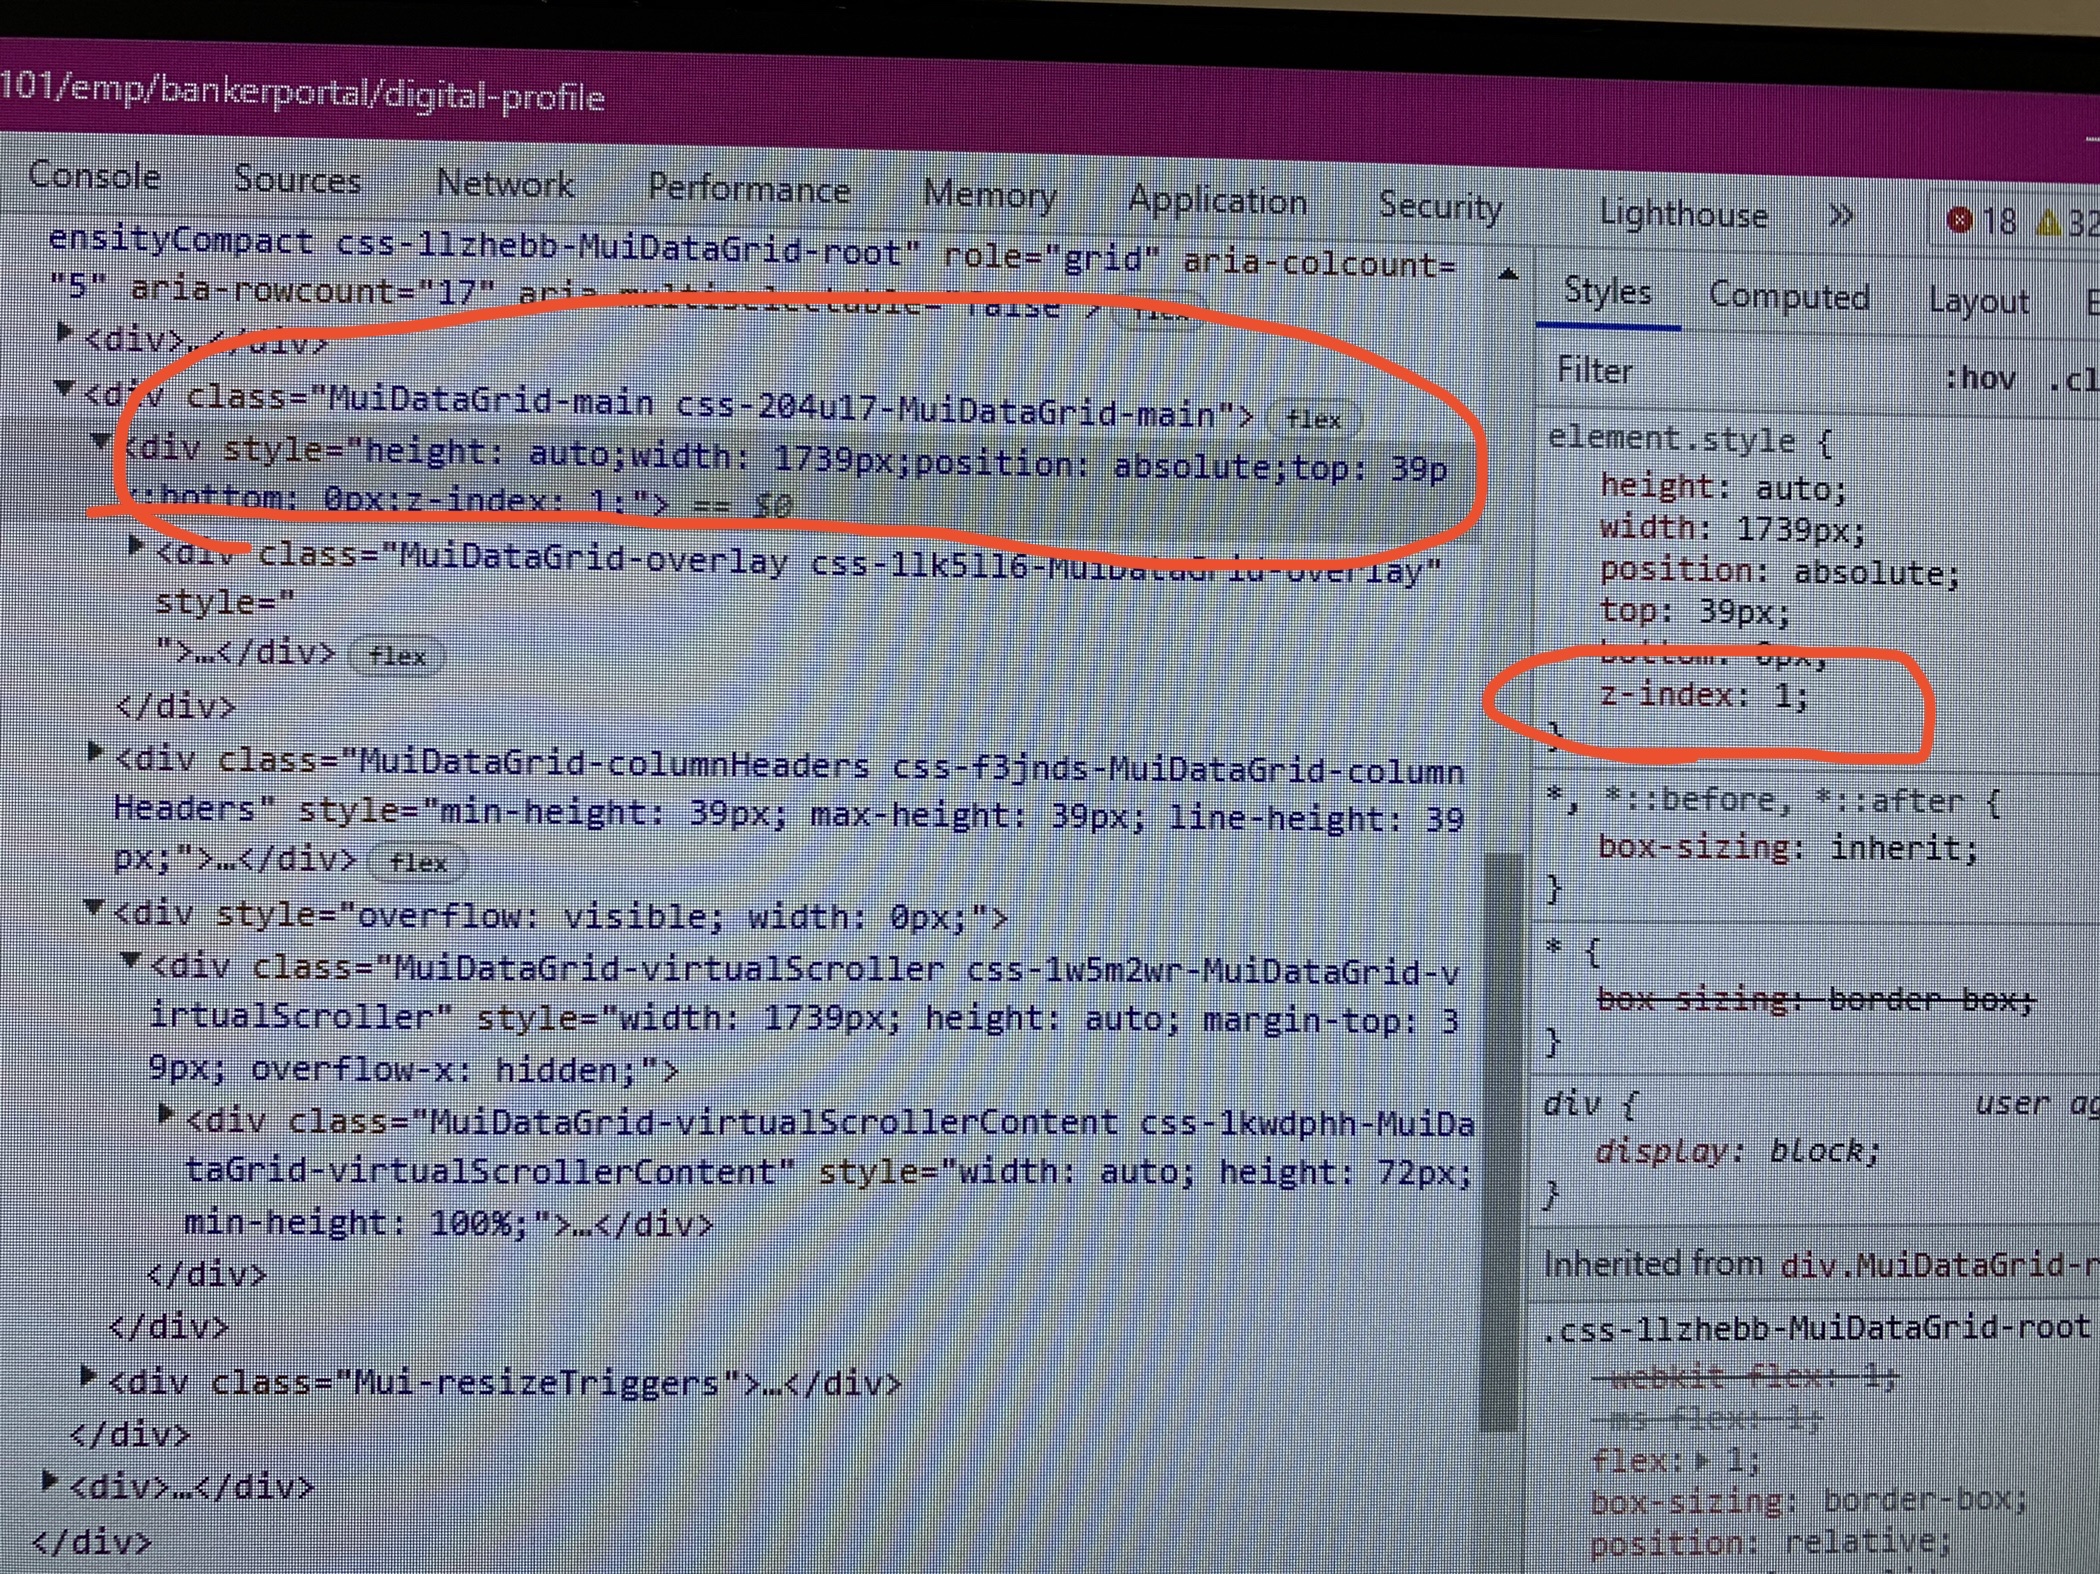Open the Lighthouse tab
The height and width of the screenshot is (1574, 2100).
click(x=1683, y=214)
